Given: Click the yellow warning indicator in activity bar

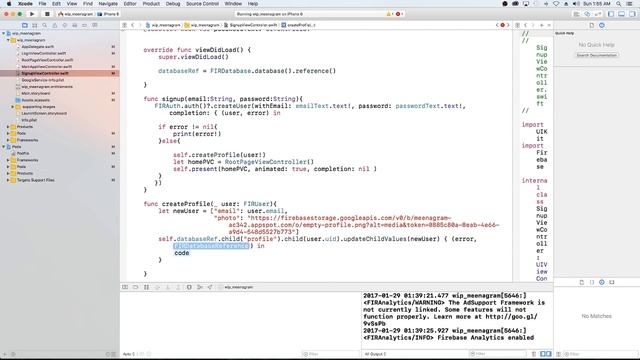Looking at the screenshot, I should point(389,14).
